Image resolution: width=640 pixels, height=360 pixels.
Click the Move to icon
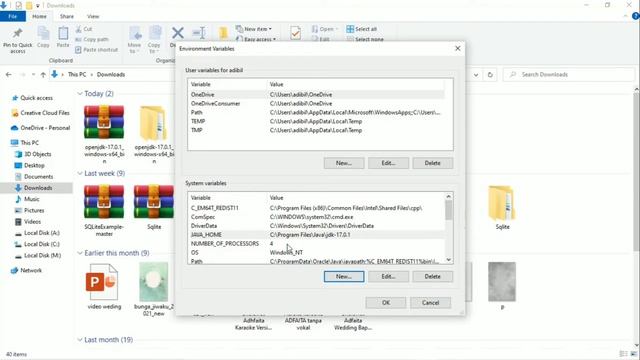click(x=135, y=33)
